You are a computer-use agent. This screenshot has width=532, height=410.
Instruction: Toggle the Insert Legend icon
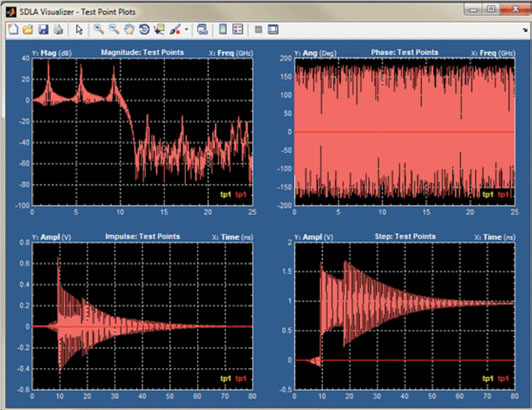[238, 30]
